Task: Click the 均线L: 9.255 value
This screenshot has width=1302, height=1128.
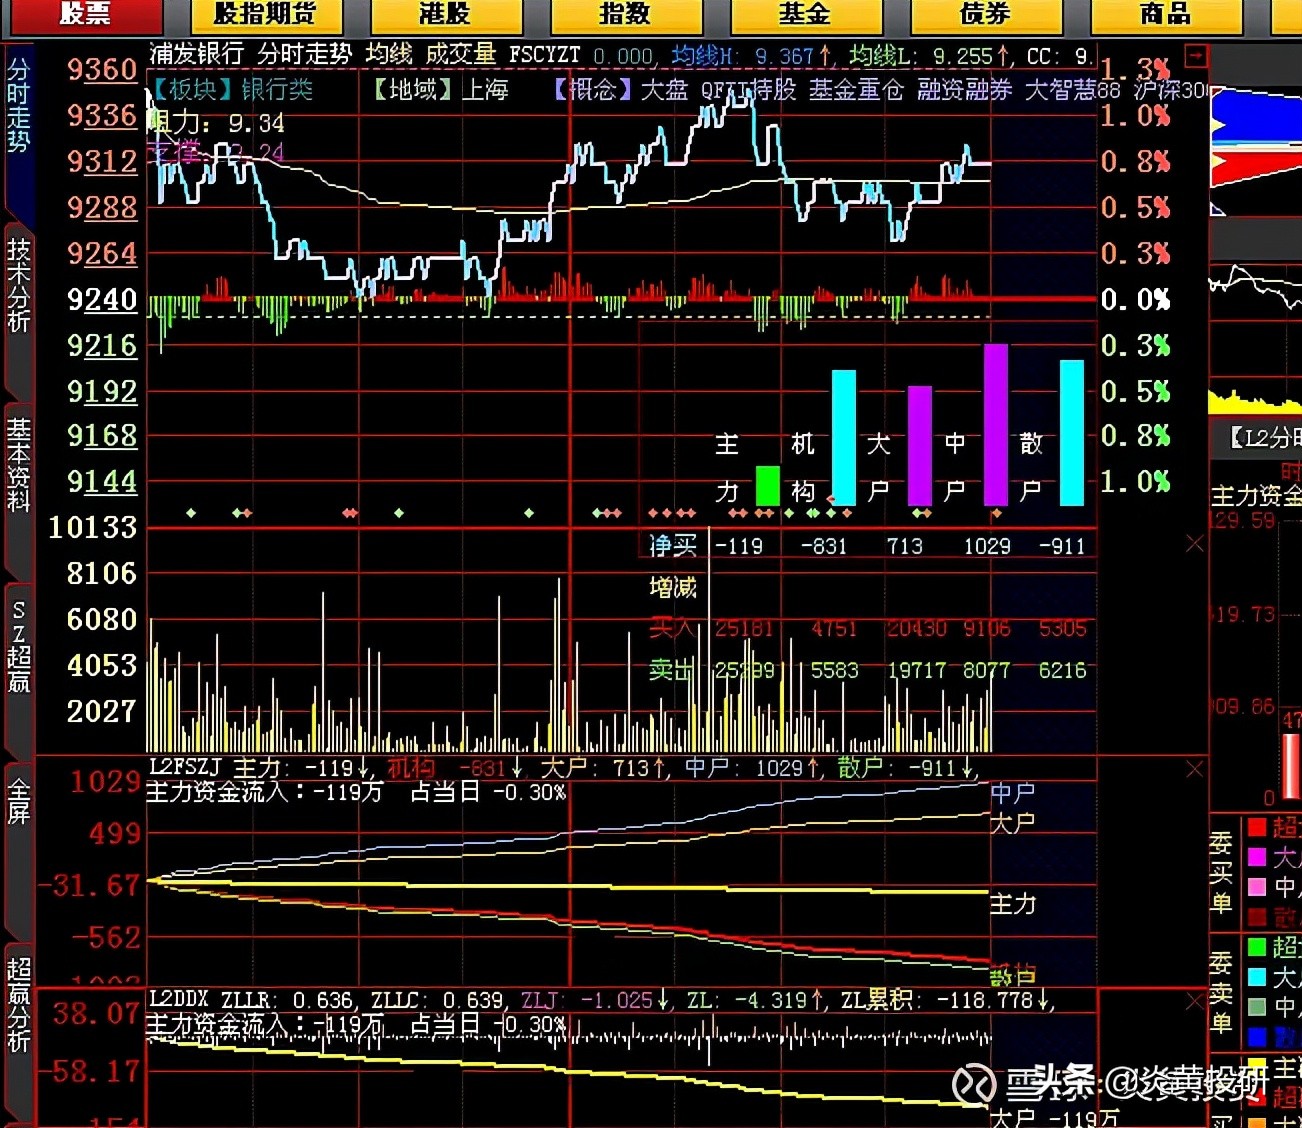Action: (929, 56)
